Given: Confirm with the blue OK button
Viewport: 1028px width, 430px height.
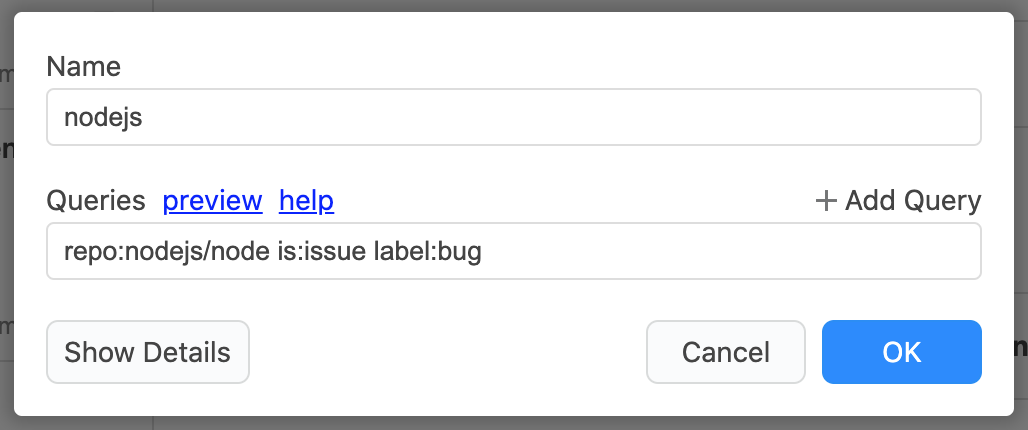Looking at the screenshot, I should pyautogui.click(x=901, y=352).
